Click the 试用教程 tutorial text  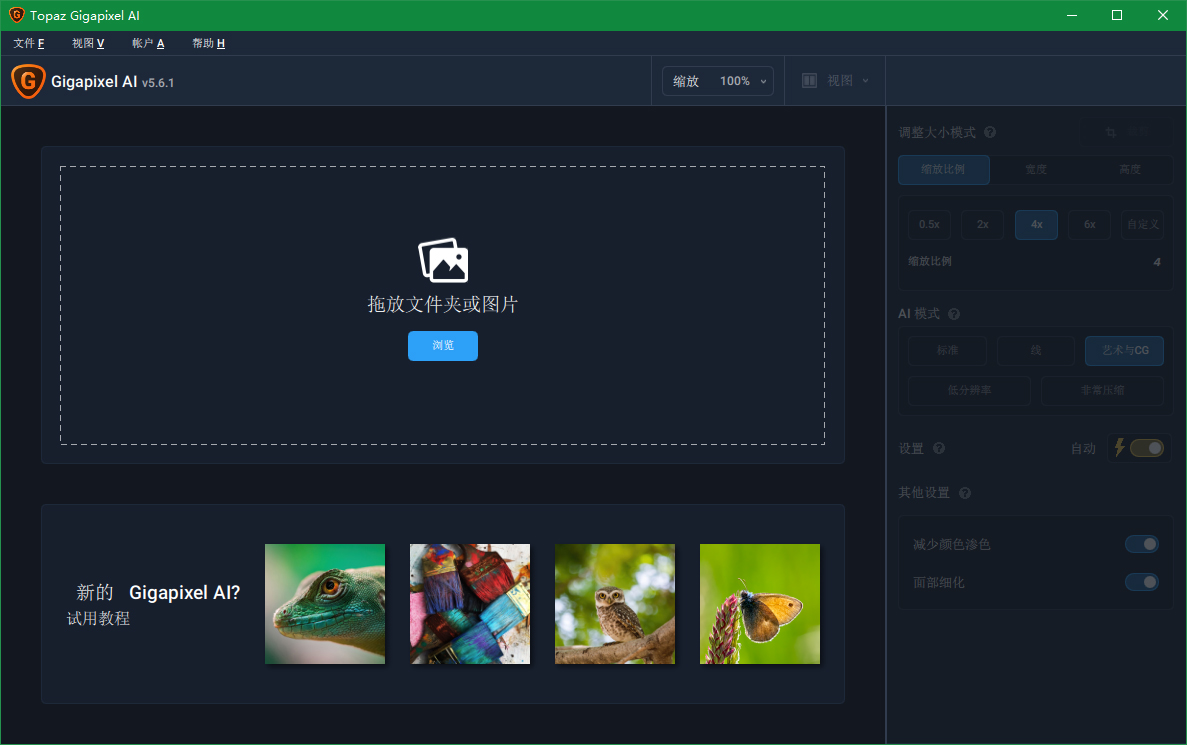[x=98, y=619]
